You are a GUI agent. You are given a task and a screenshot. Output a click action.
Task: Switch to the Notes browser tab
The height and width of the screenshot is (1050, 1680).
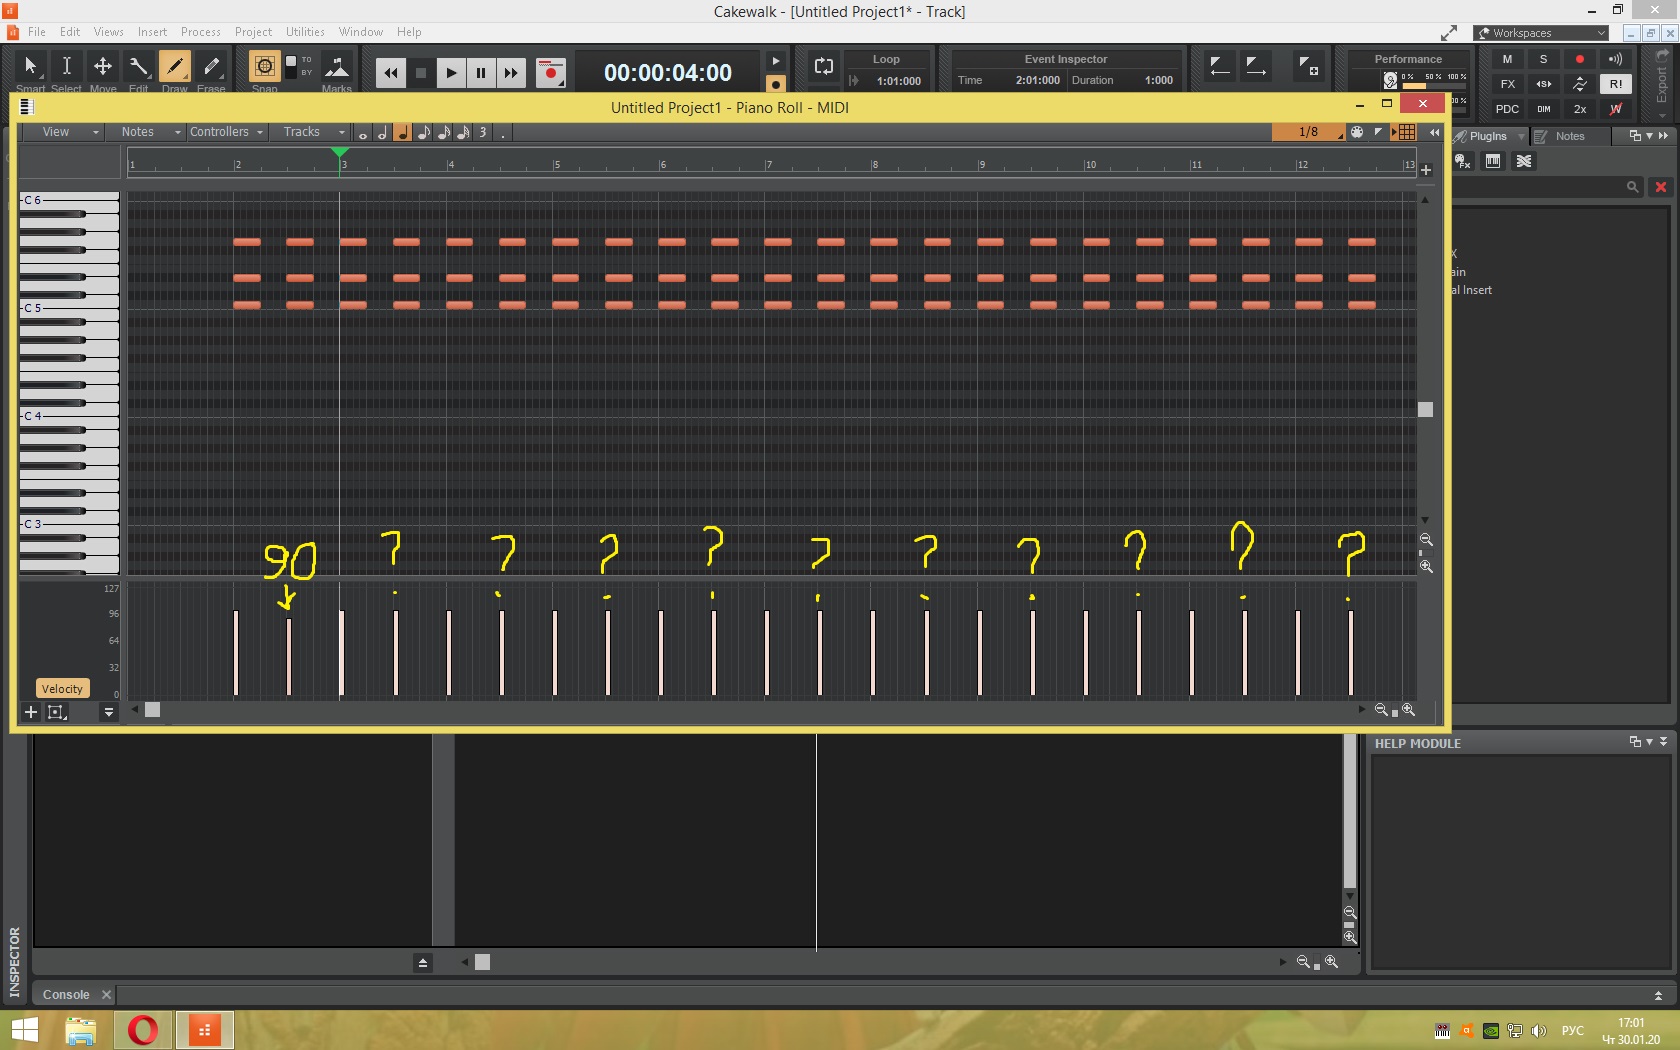1569,136
